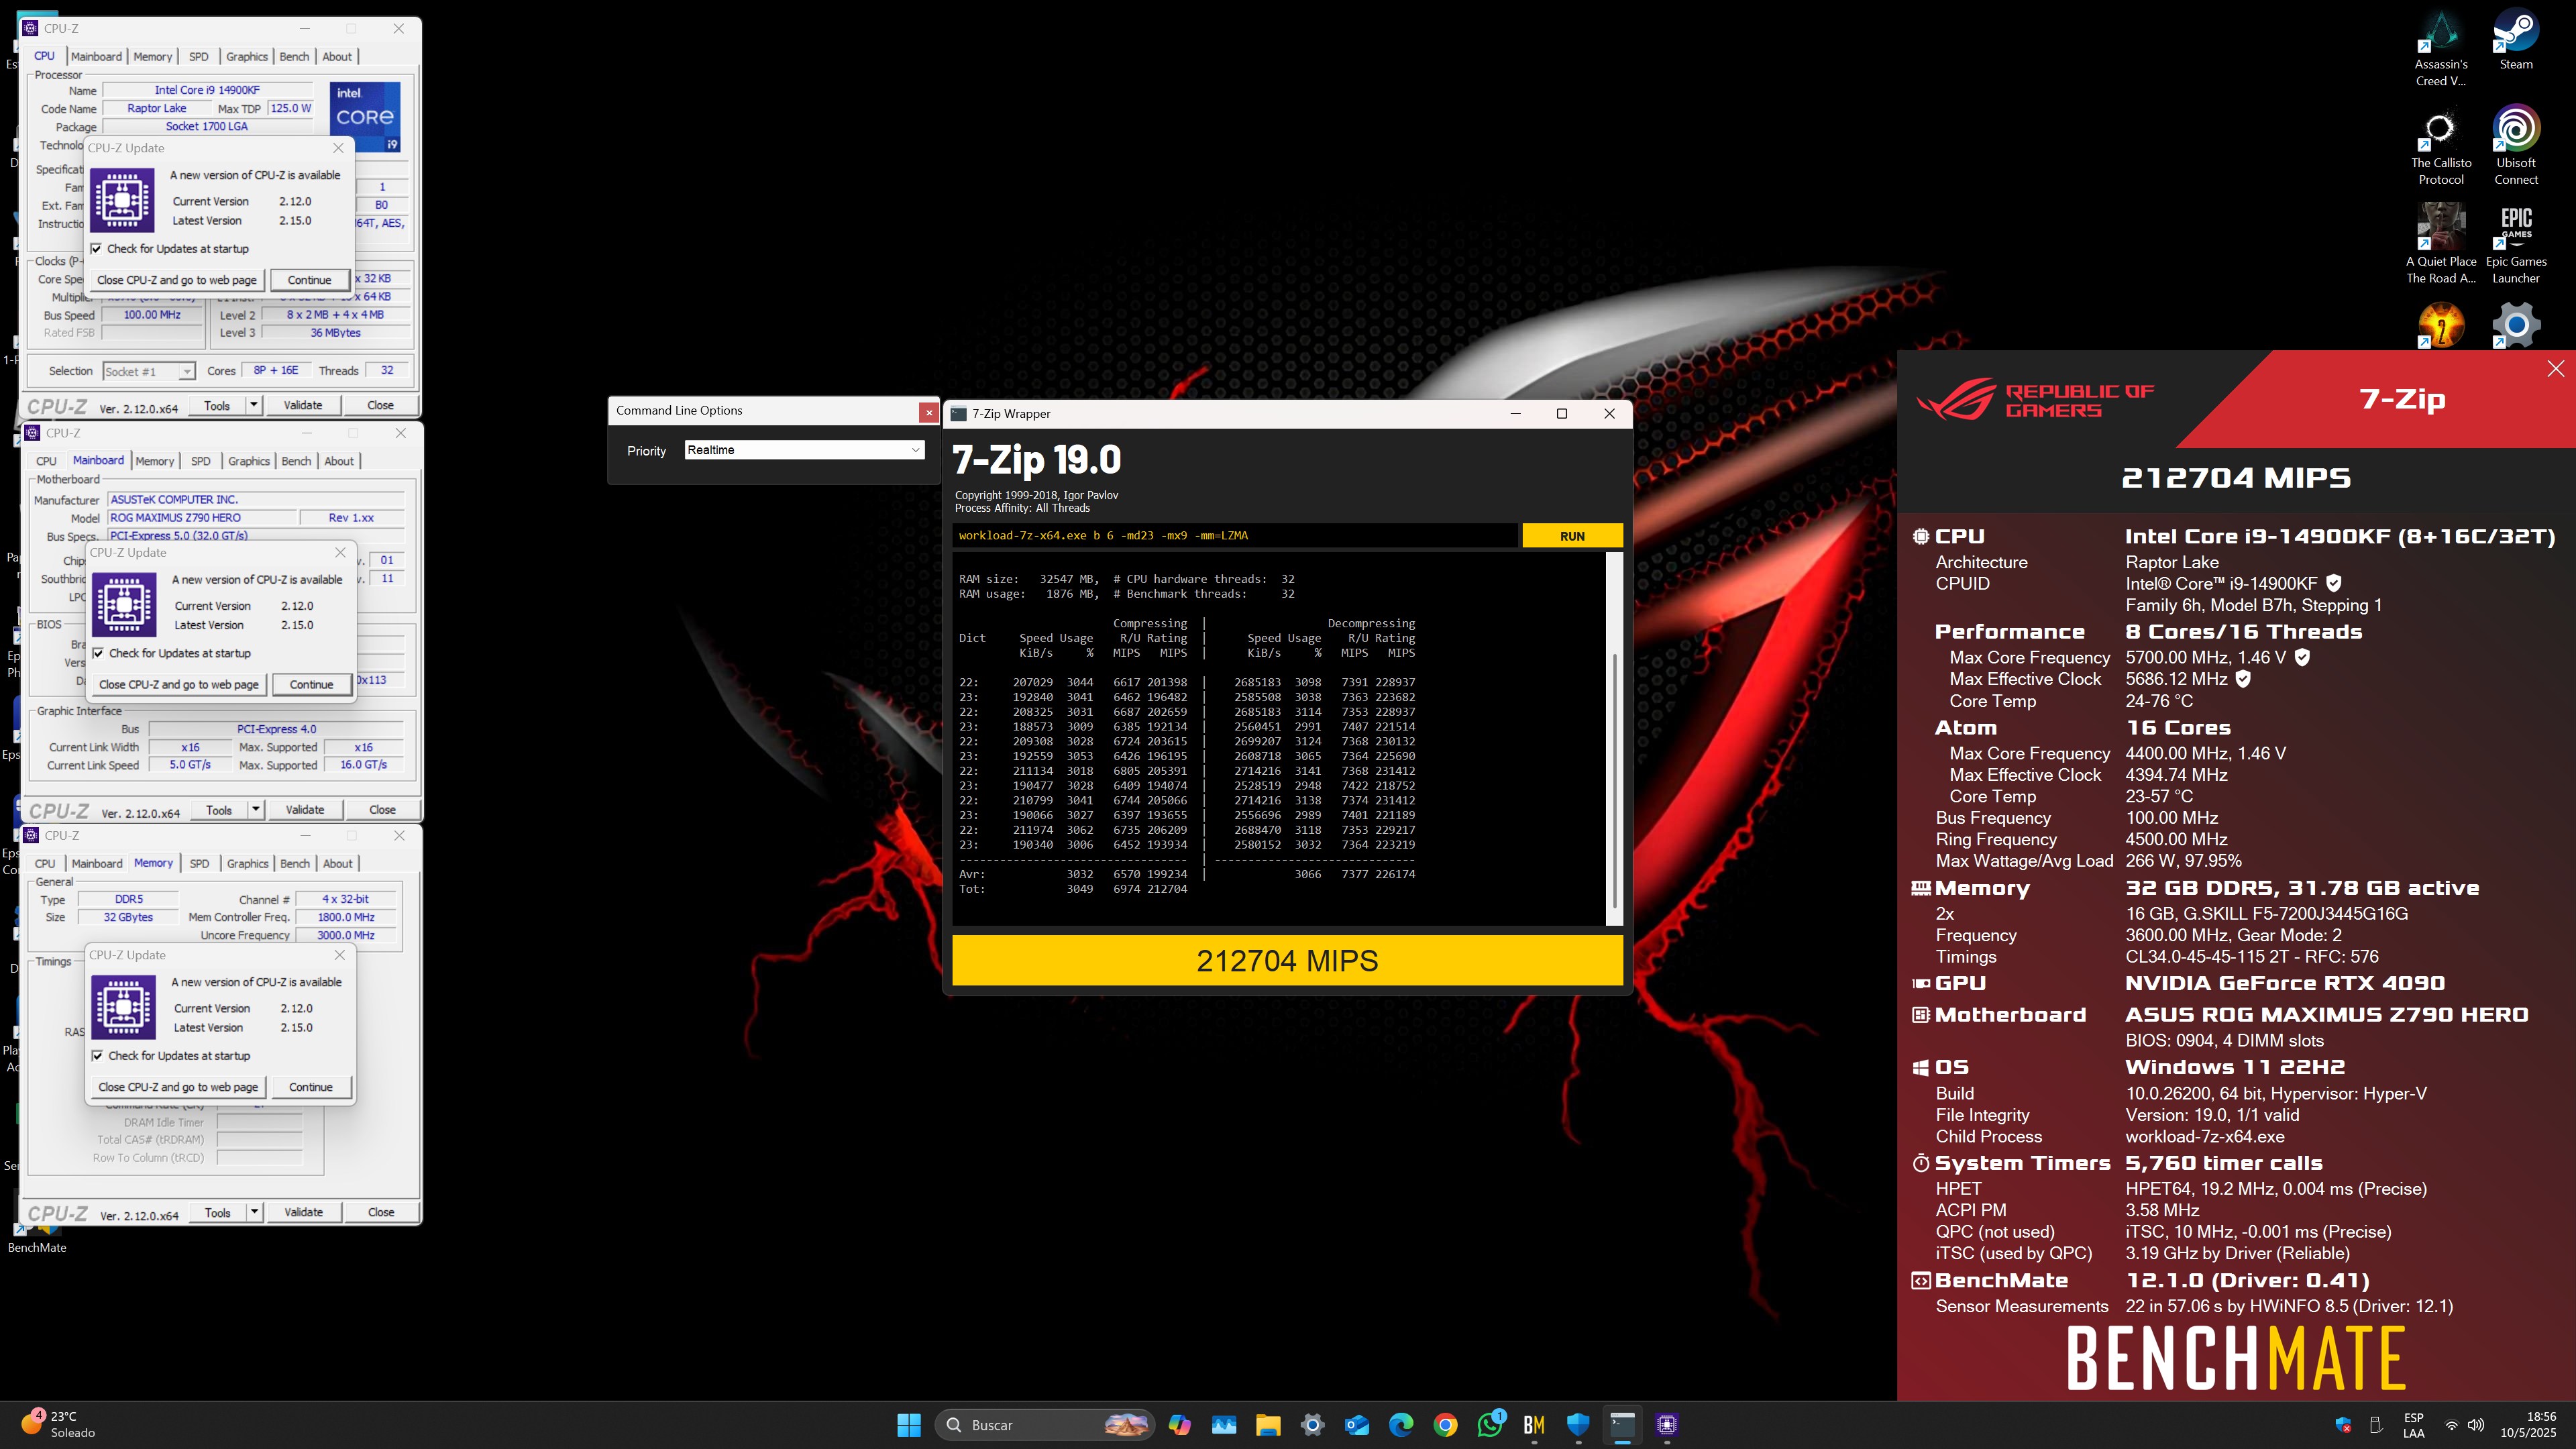The width and height of the screenshot is (2576, 1449).
Task: Open Settings gear in taskbar
Action: (x=1312, y=1425)
